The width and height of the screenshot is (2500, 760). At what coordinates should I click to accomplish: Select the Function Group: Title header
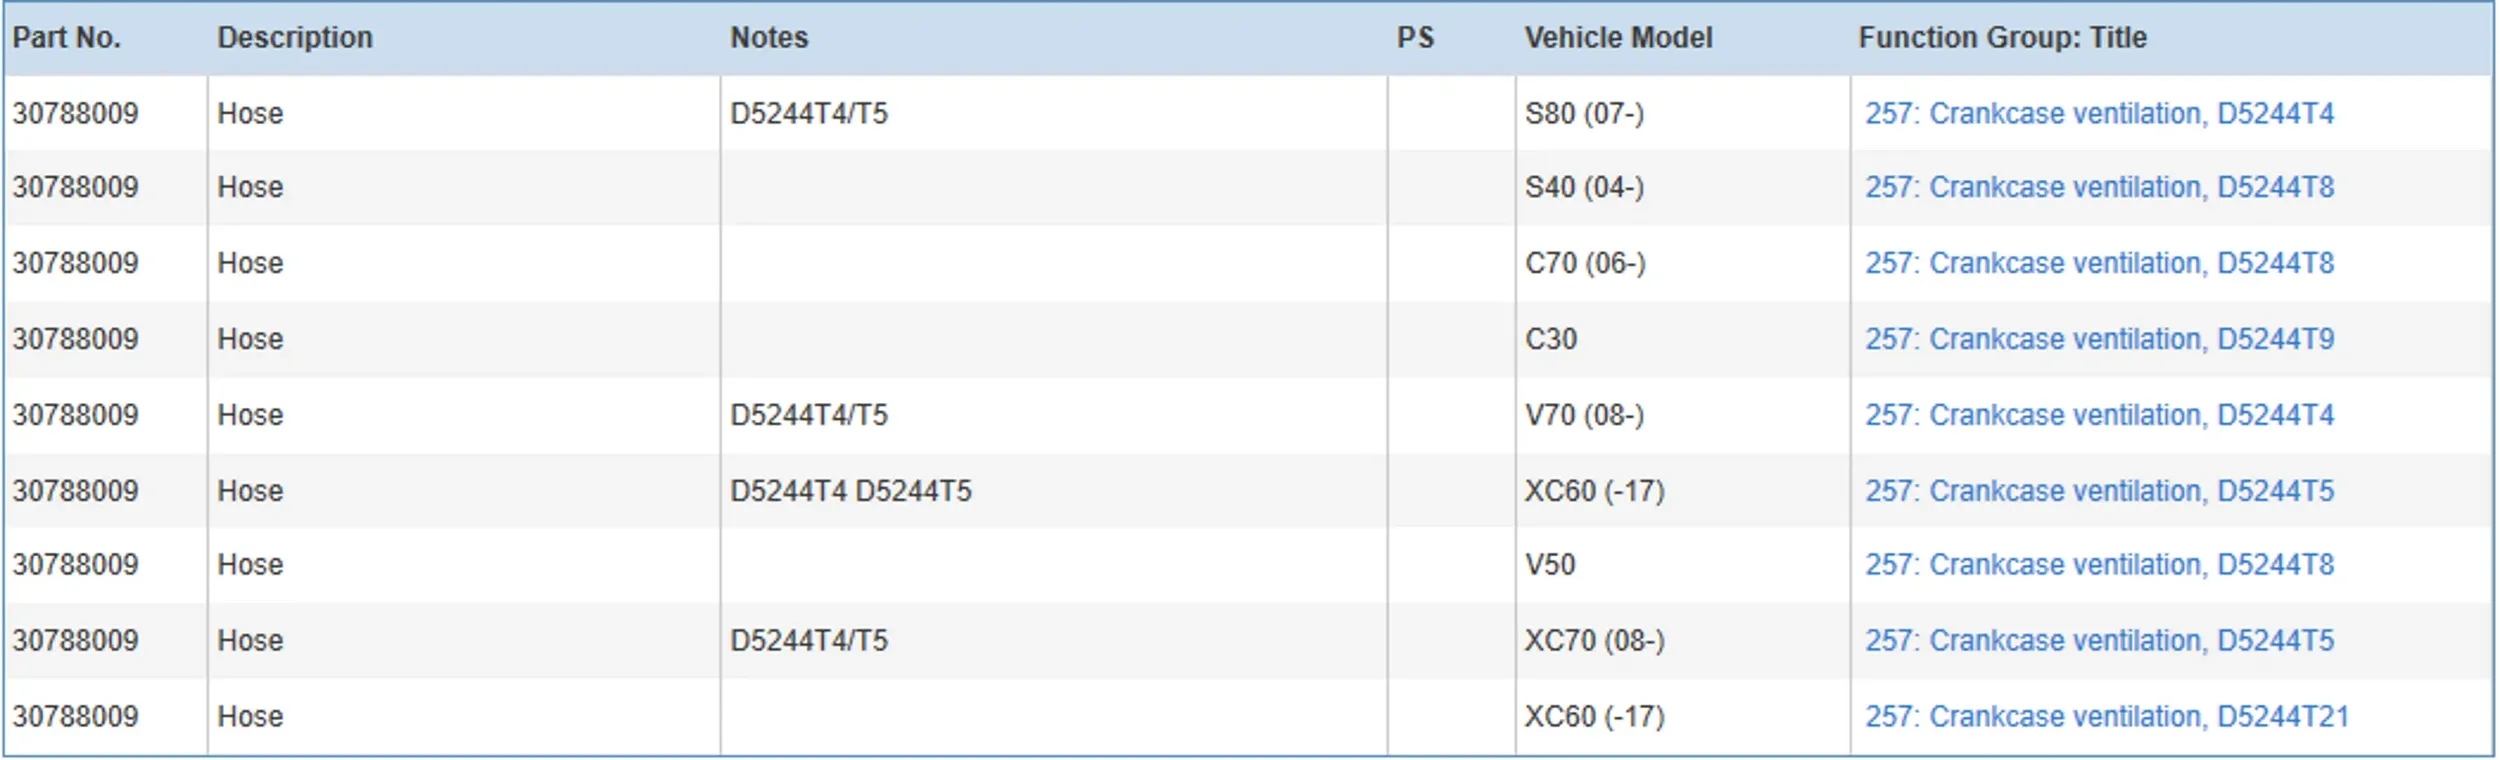point(2002,38)
